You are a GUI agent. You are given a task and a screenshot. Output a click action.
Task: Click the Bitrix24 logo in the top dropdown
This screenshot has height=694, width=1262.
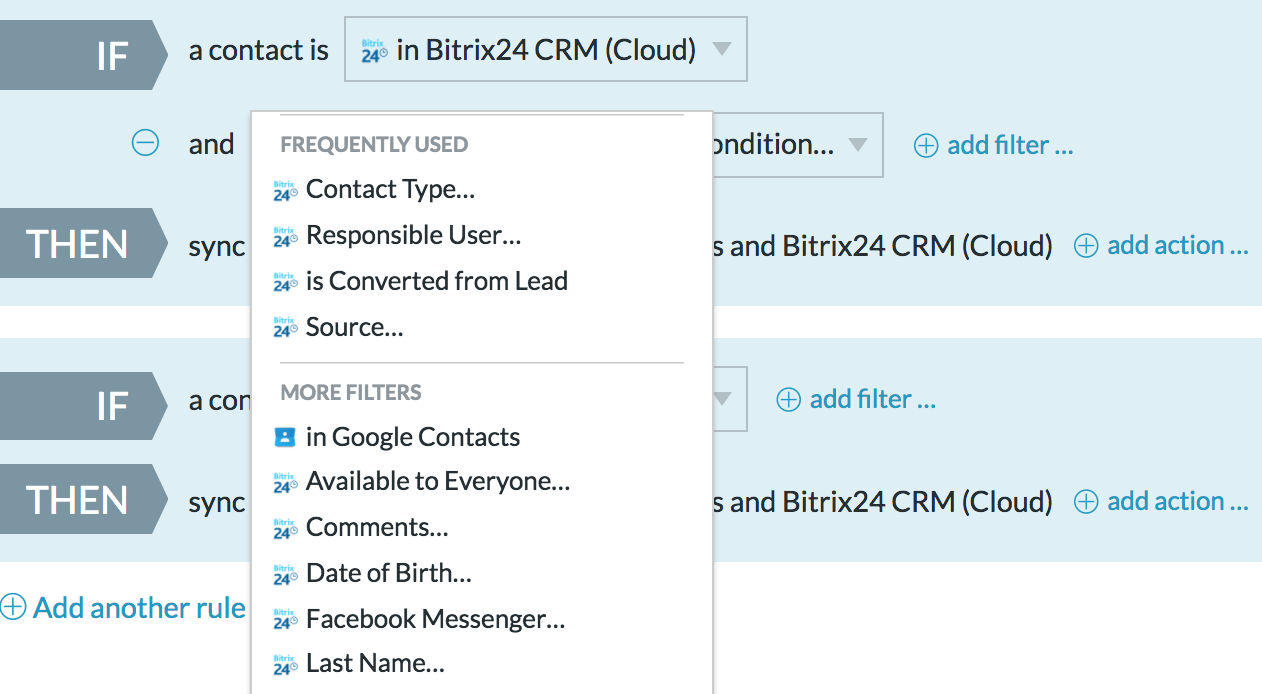374,50
